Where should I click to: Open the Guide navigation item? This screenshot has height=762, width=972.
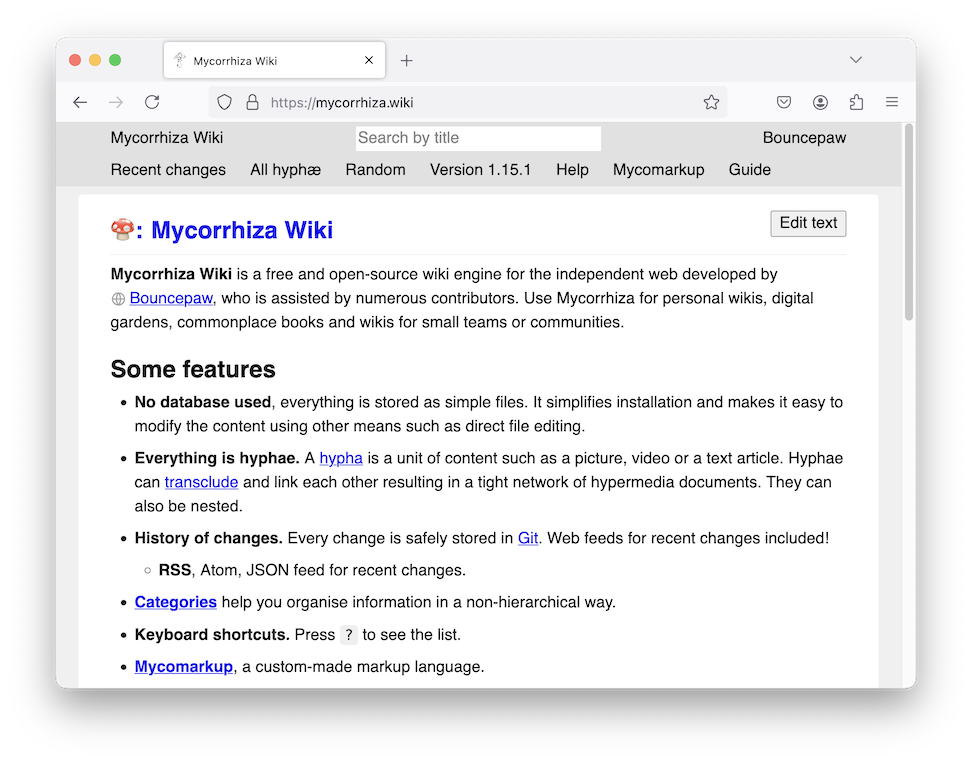pyautogui.click(x=749, y=170)
